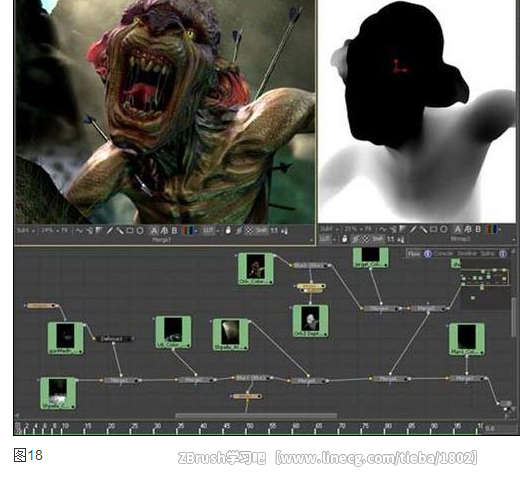This screenshot has width=520, height=477.
Task: Select the ellipse mask tool in right viewer
Action: pos(443,229)
